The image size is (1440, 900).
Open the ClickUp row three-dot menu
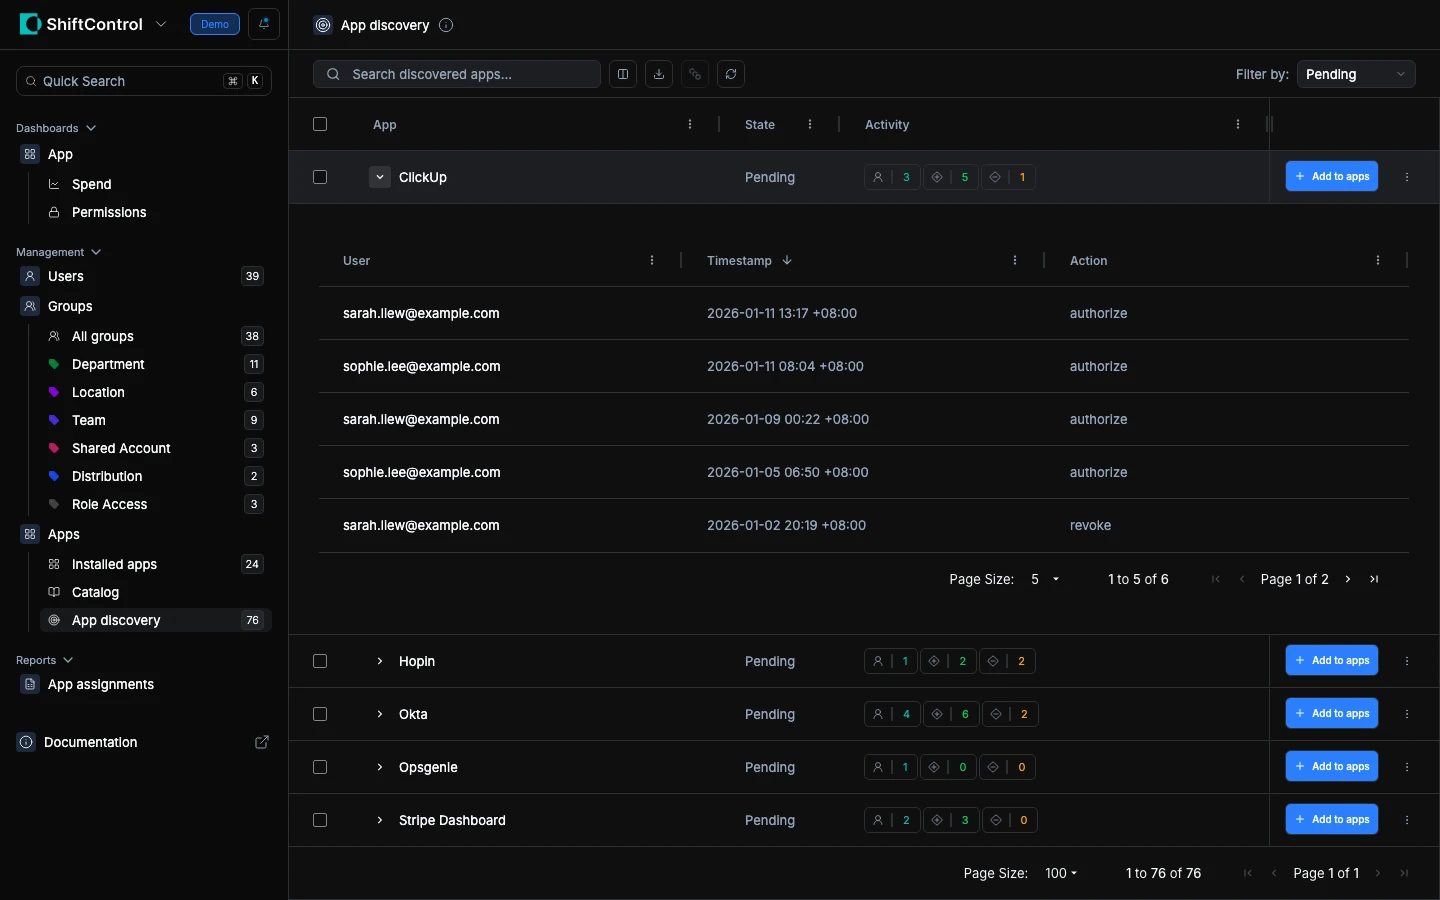coord(1407,177)
